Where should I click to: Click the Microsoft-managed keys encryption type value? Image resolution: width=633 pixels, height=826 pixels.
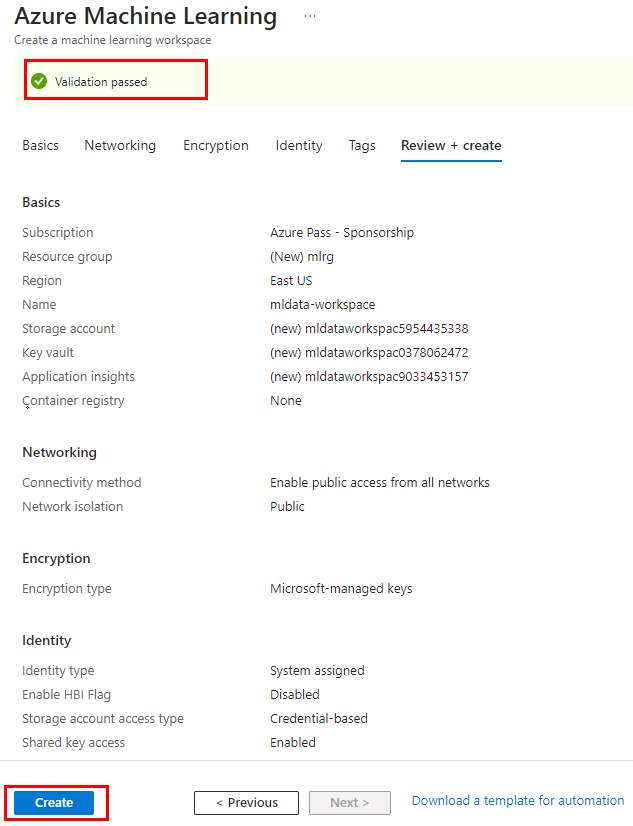(341, 589)
